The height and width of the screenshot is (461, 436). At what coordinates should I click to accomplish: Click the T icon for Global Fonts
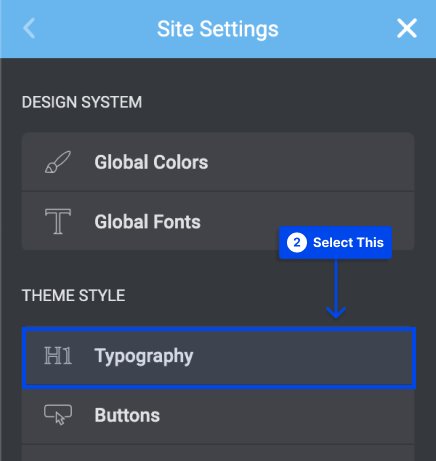(58, 221)
